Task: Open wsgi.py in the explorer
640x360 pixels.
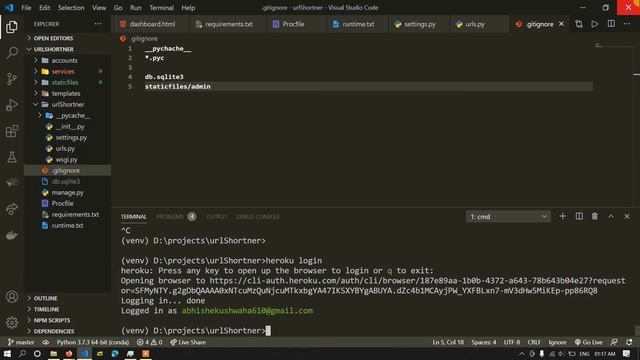Action: tap(66, 160)
